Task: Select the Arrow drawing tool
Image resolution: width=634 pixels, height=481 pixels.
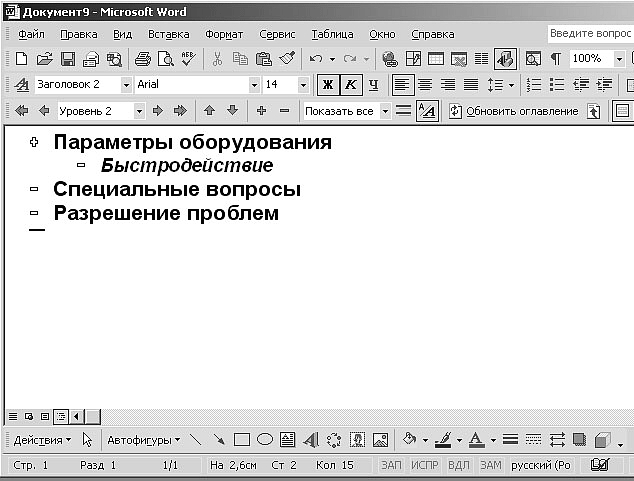Action: pos(219,440)
